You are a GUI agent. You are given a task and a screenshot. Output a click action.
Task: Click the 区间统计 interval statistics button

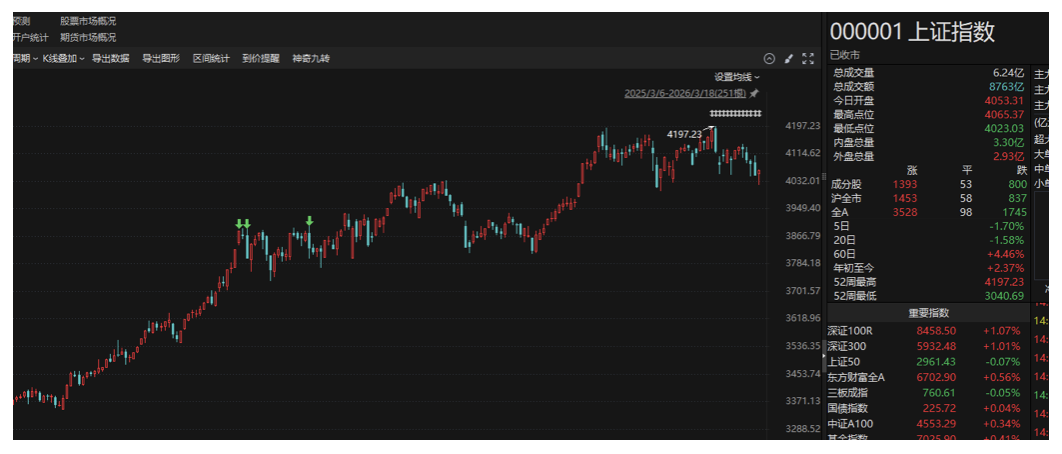point(211,59)
